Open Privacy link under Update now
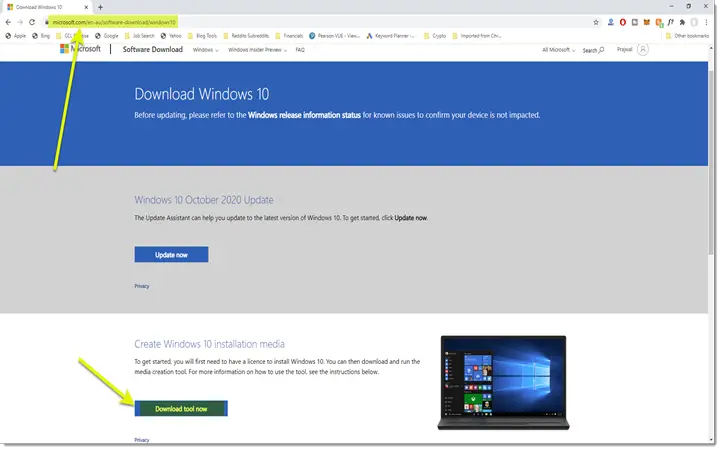The image size is (720, 450). (142, 287)
